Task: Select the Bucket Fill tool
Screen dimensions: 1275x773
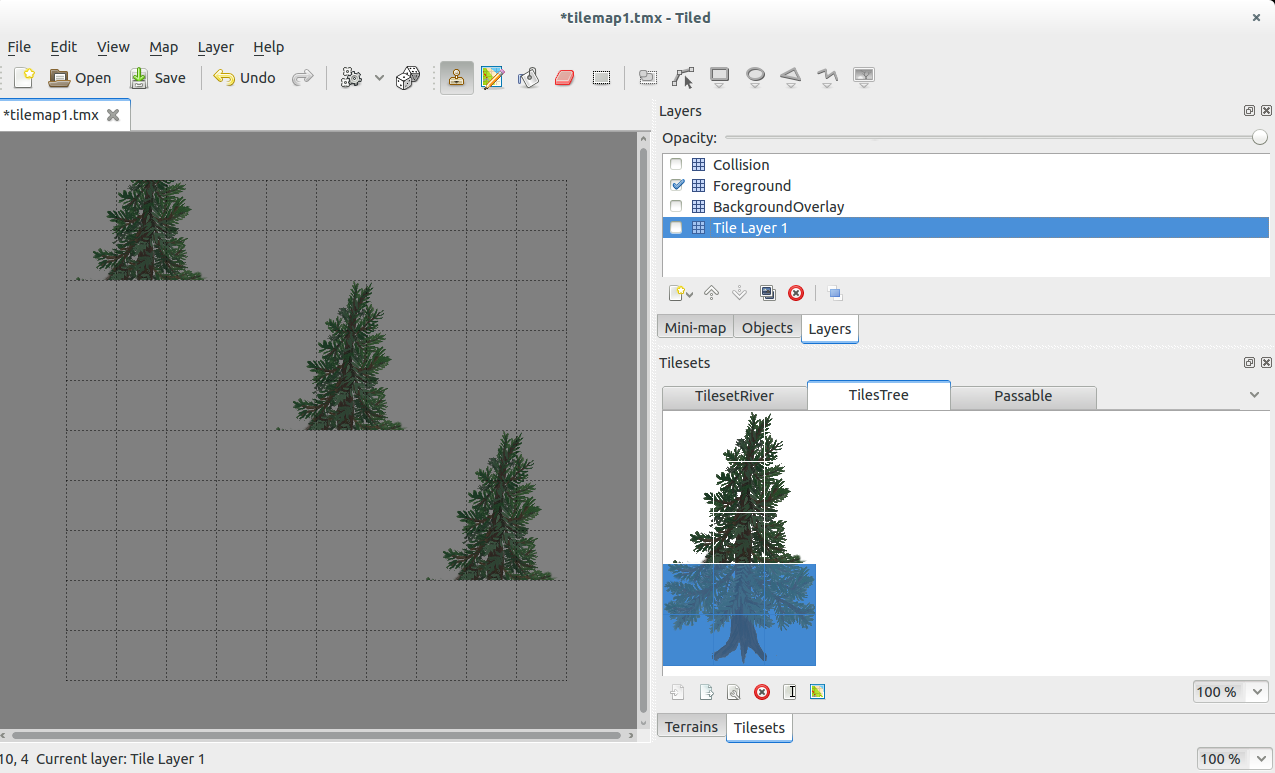Action: 528,77
